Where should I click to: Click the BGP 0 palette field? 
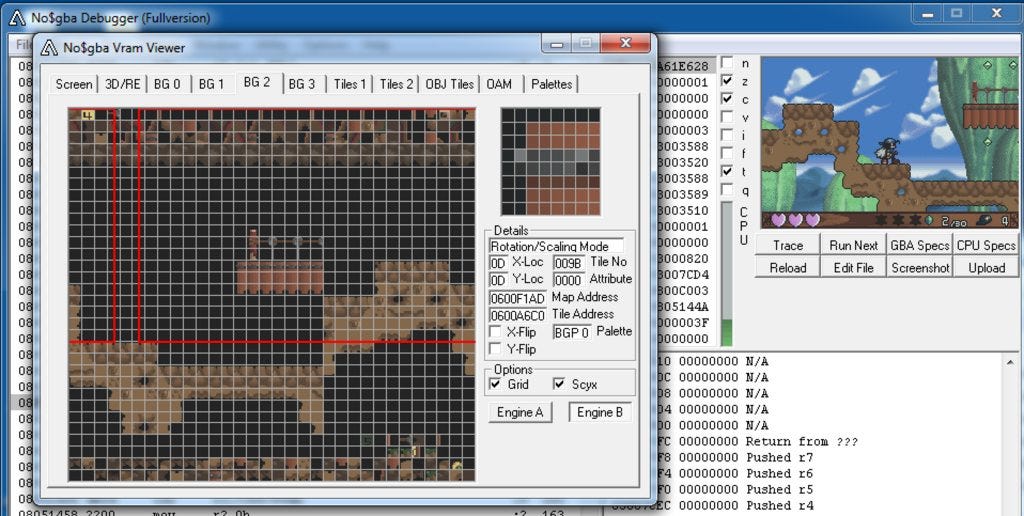tap(572, 332)
